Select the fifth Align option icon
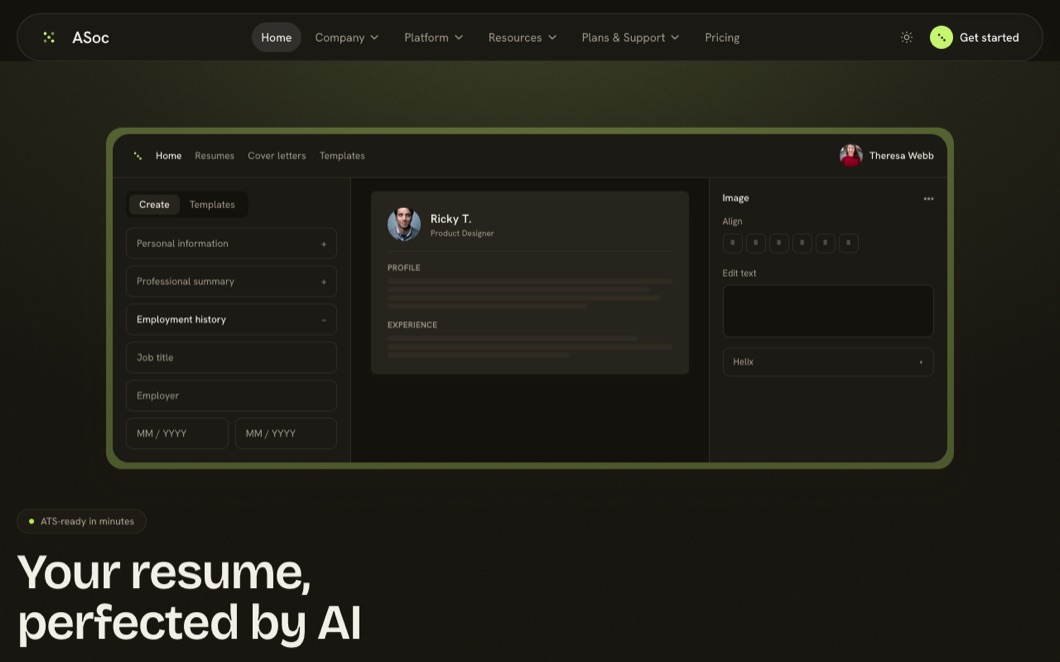This screenshot has width=1060, height=662. pyautogui.click(x=825, y=243)
